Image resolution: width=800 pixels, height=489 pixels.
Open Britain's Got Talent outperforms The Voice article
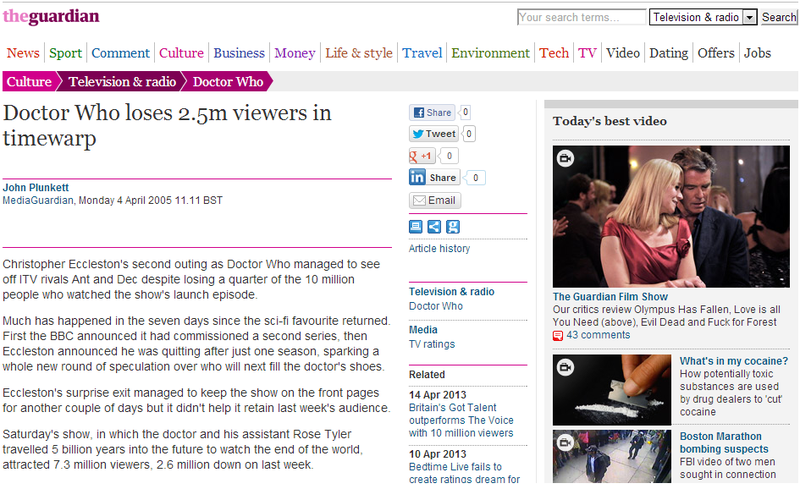[x=461, y=420]
